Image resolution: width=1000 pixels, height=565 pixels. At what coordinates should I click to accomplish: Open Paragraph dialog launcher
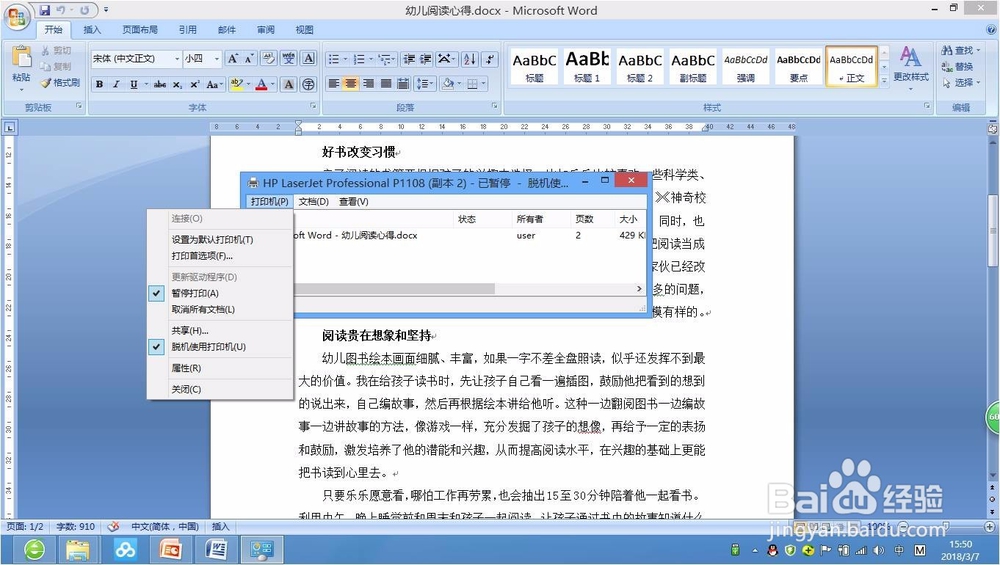pyautogui.click(x=494, y=106)
